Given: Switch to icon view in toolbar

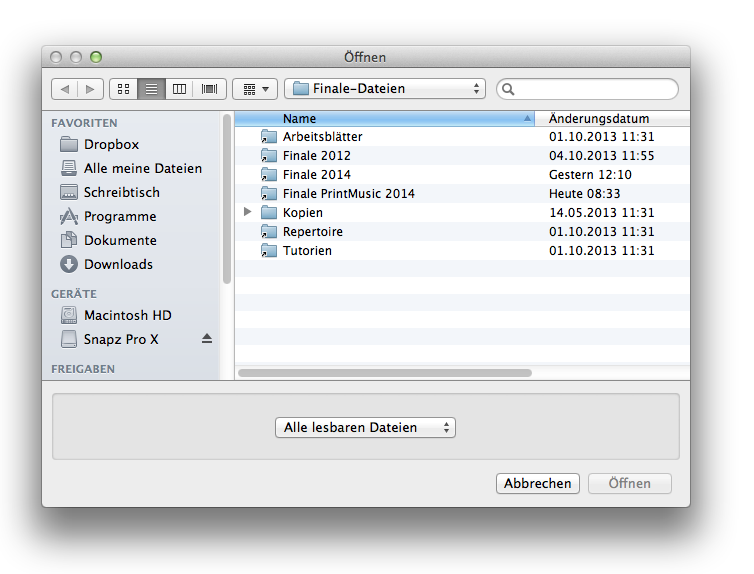Looking at the screenshot, I should [x=123, y=89].
